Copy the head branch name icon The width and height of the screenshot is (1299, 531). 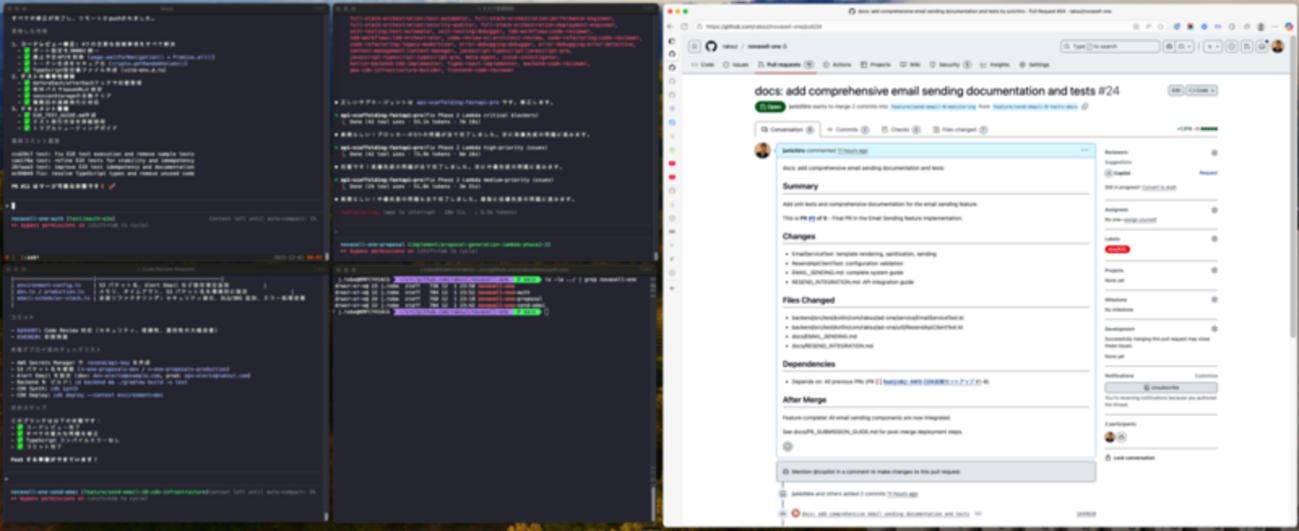tap(1085, 106)
